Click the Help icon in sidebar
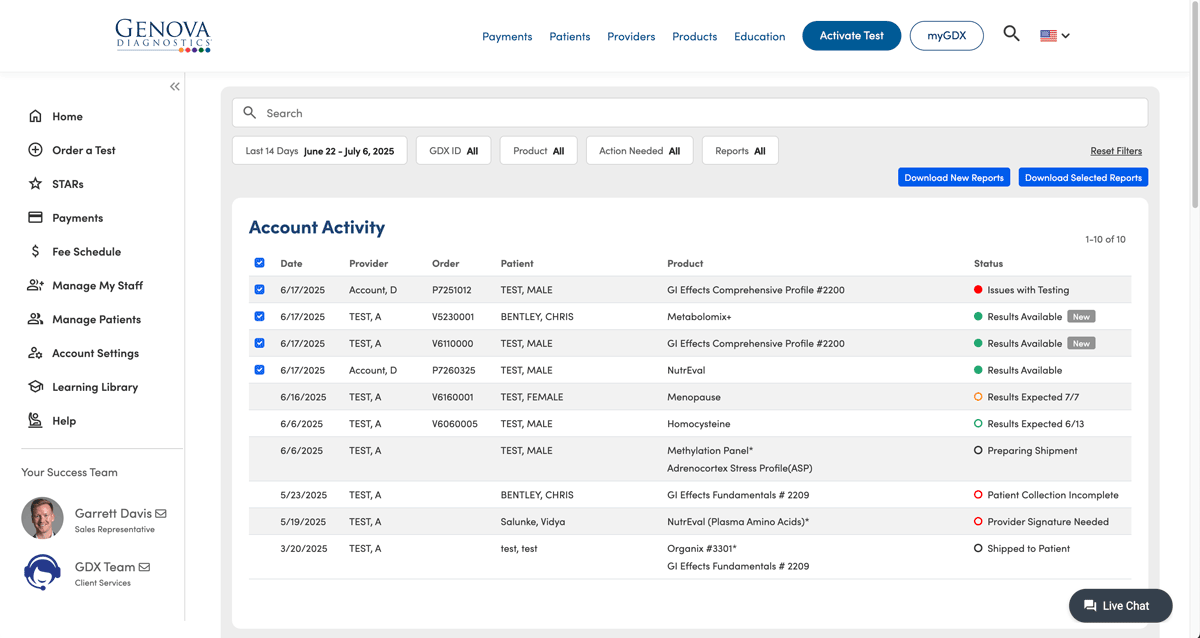 (35, 421)
